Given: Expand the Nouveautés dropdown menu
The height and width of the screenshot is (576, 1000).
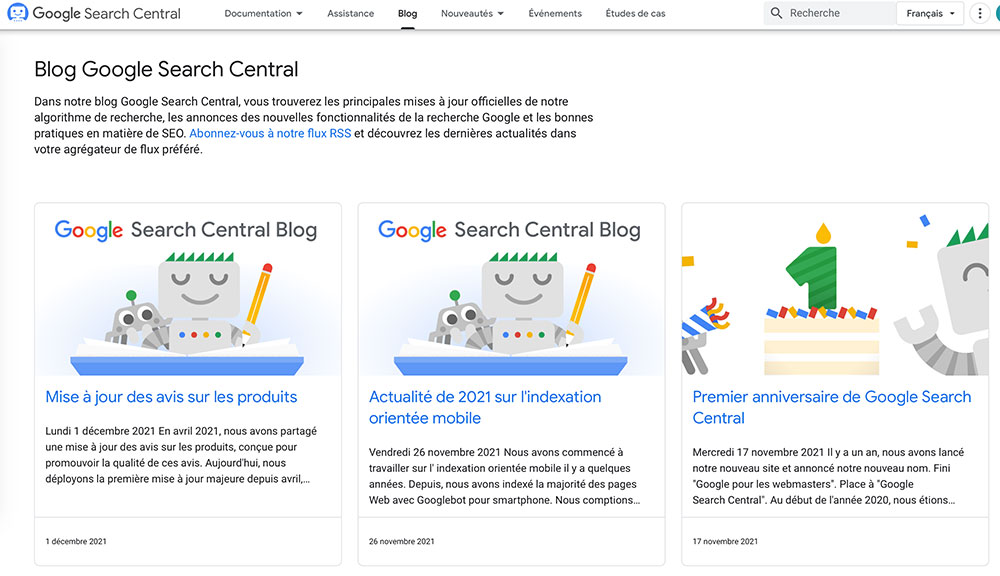Looking at the screenshot, I should point(472,13).
